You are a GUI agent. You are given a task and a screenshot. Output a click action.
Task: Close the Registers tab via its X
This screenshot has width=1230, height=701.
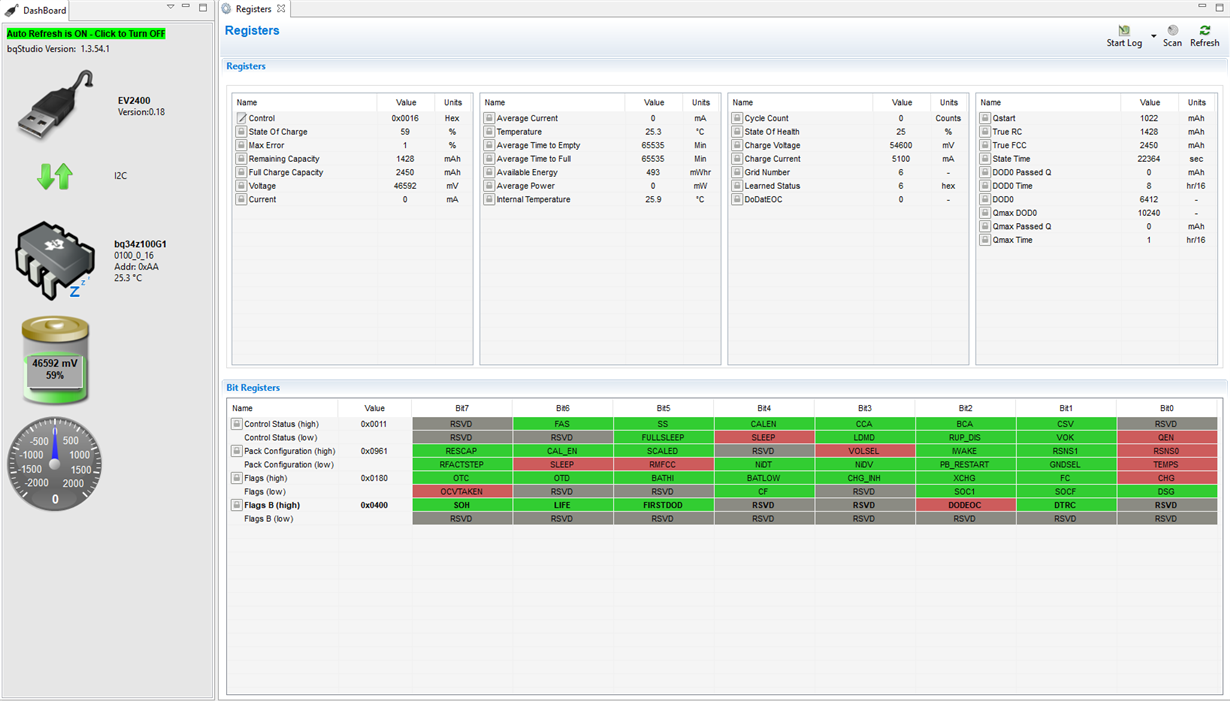click(x=281, y=9)
